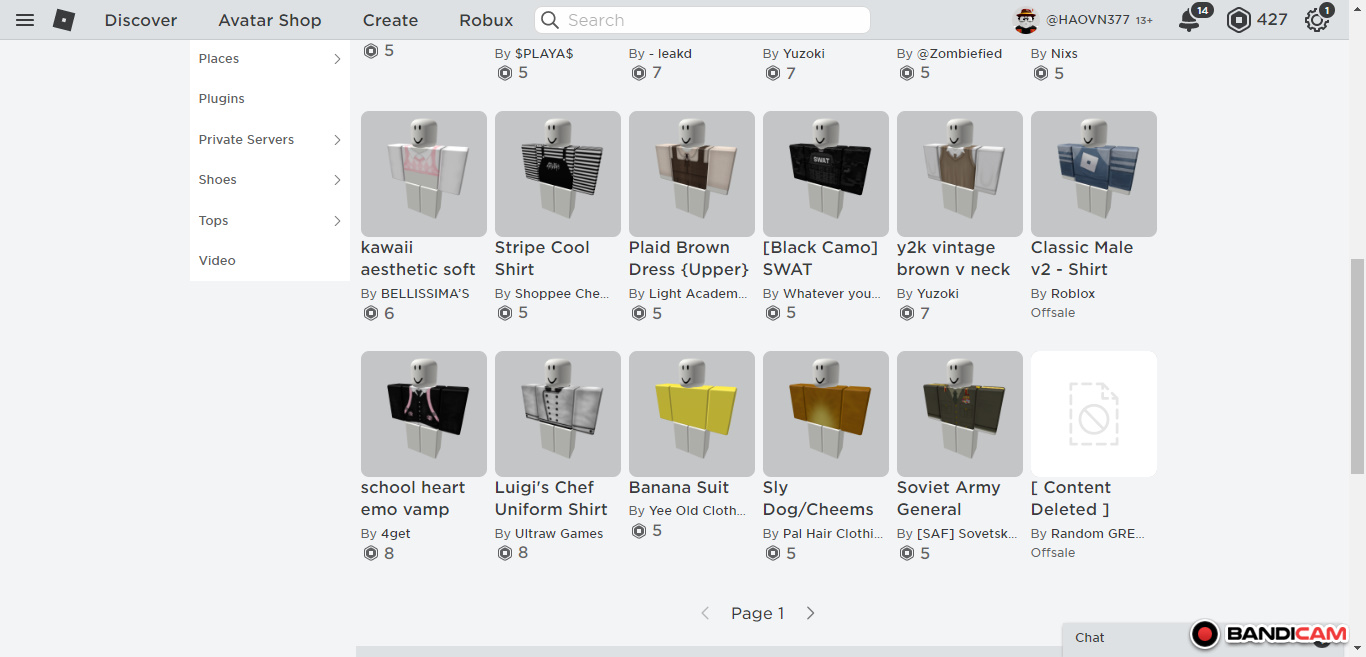1366x657 pixels.
Task: Click the Content Deleted placeholder icon
Action: click(1093, 413)
